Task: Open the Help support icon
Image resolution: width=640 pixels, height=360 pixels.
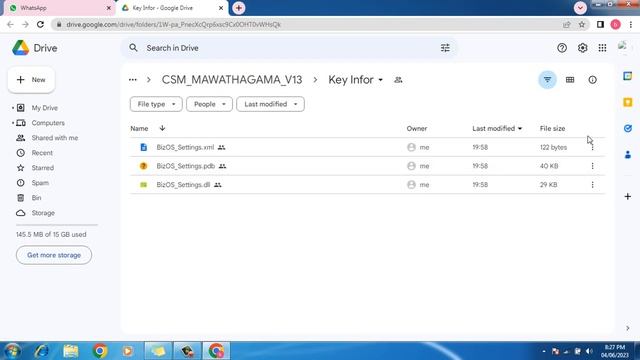Action: (x=562, y=48)
